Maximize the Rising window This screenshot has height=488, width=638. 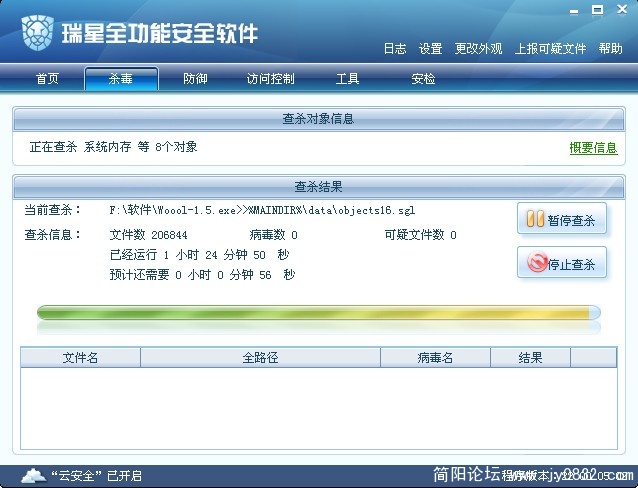(x=597, y=10)
